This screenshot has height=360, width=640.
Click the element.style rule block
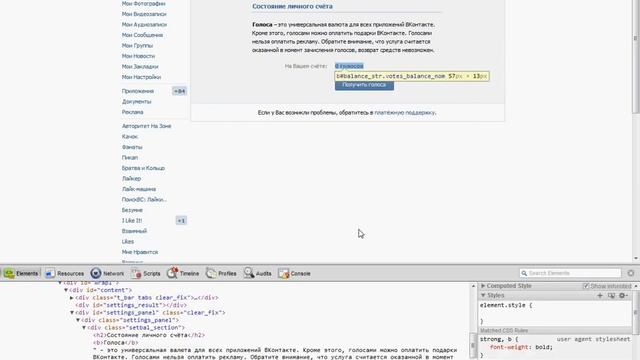[x=555, y=313]
